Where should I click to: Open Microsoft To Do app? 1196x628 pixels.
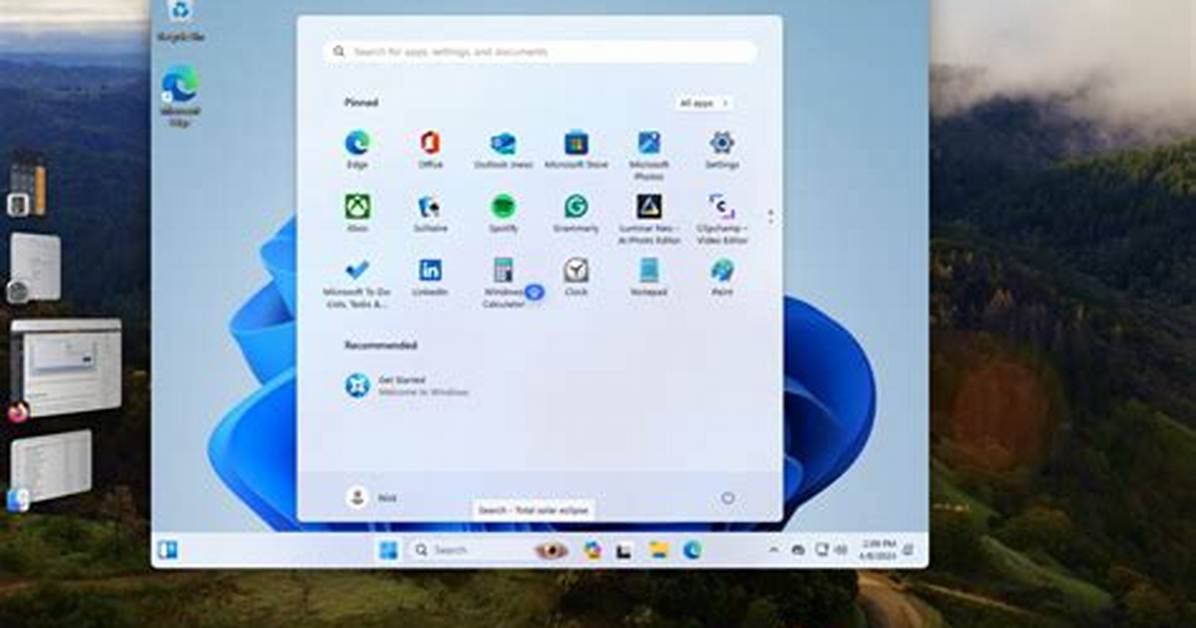click(357, 283)
